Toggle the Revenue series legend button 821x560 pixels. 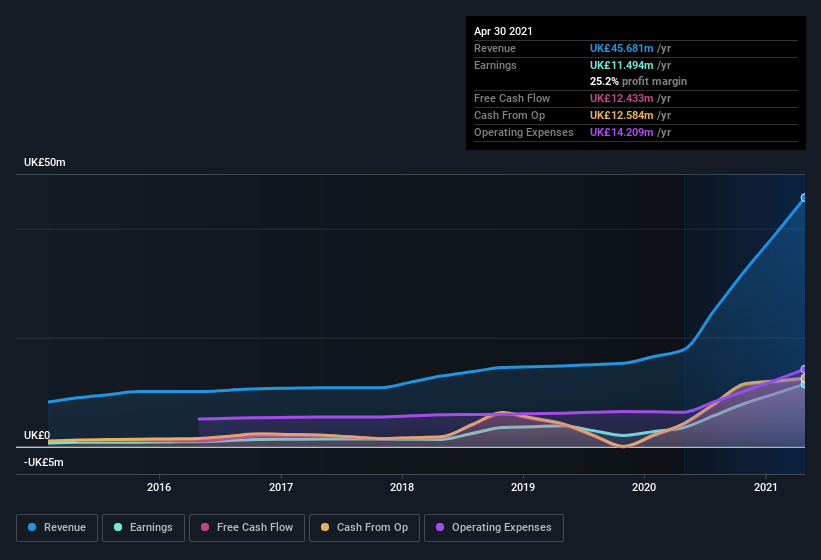coord(57,528)
